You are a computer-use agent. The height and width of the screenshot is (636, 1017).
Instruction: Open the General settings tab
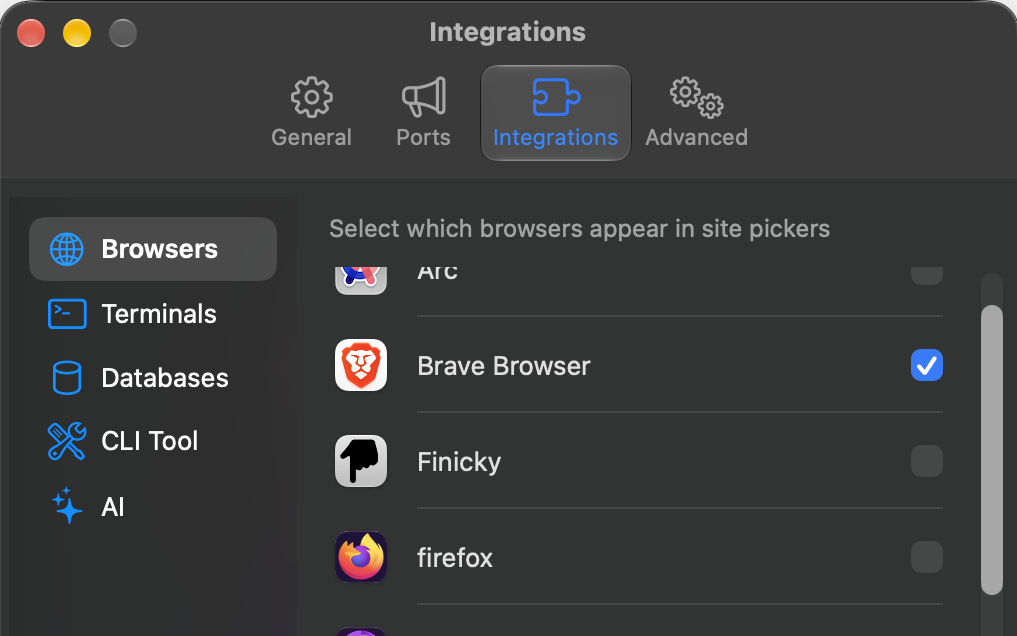tap(311, 113)
